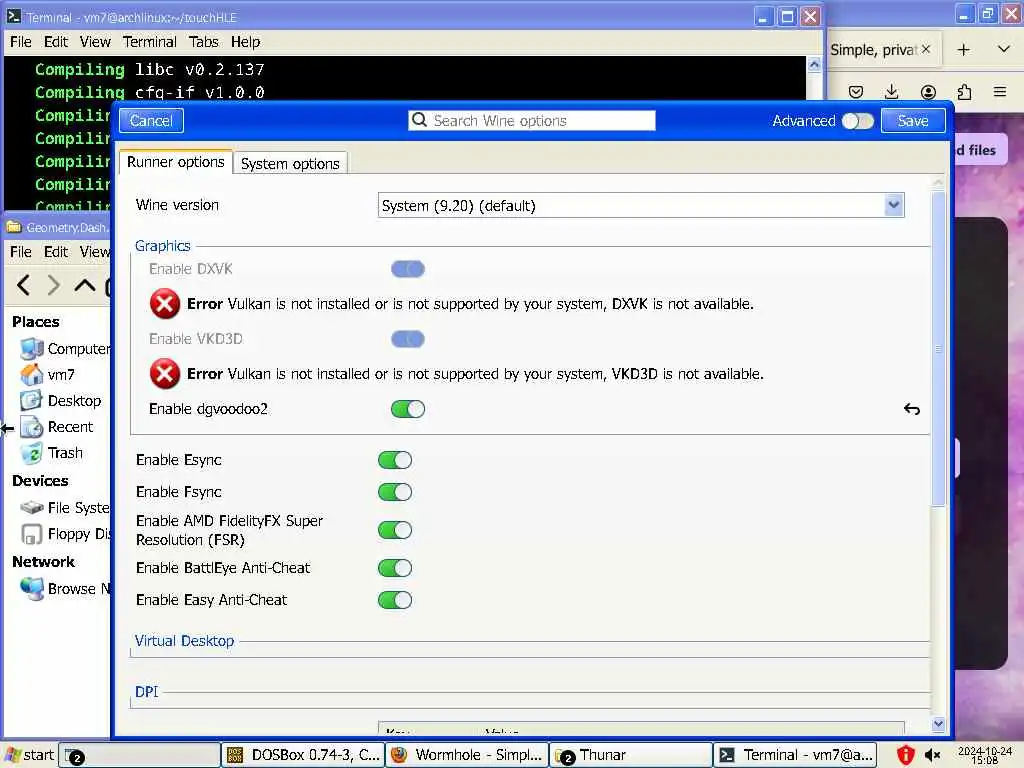The height and width of the screenshot is (768, 1024).
Task: Select the Runner options tab
Action: point(176,162)
